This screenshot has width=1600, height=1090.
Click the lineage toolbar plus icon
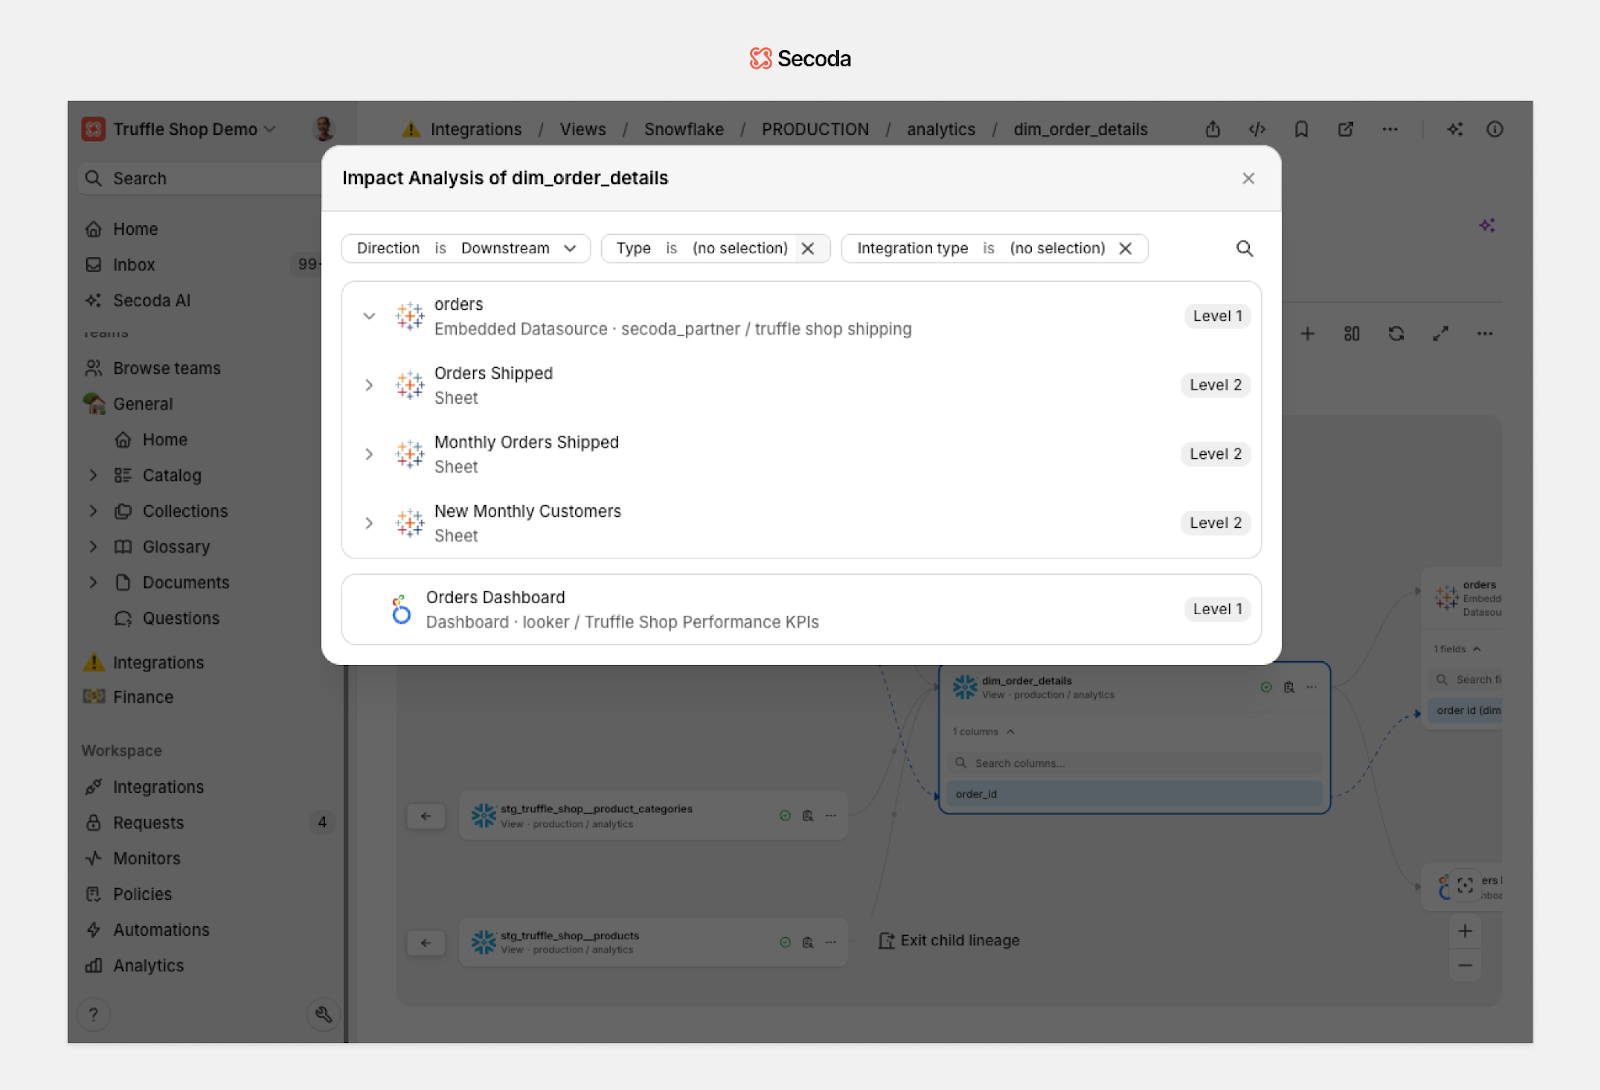(x=1307, y=333)
